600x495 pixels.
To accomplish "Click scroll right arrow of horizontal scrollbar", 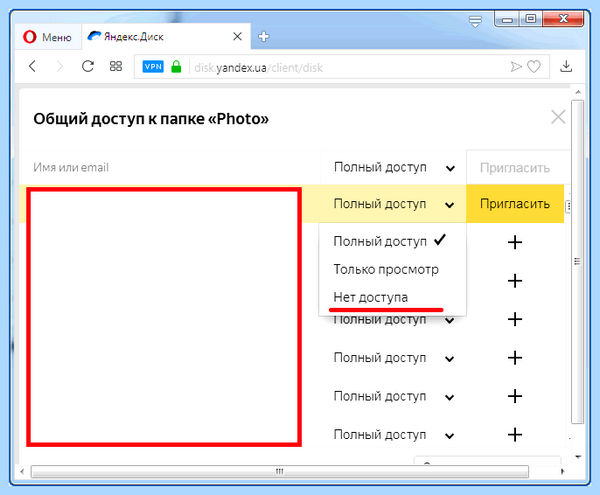I will pyautogui.click(x=562, y=471).
